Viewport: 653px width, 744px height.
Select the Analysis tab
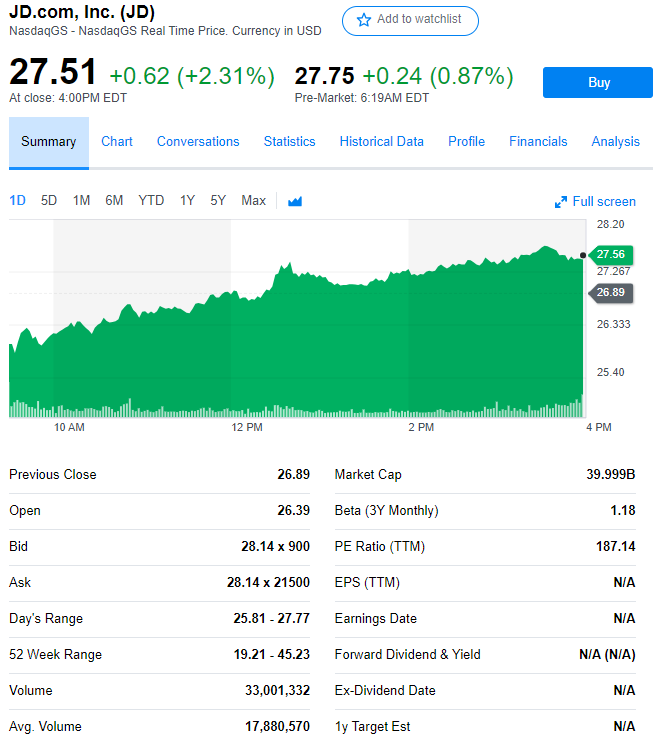(x=615, y=142)
